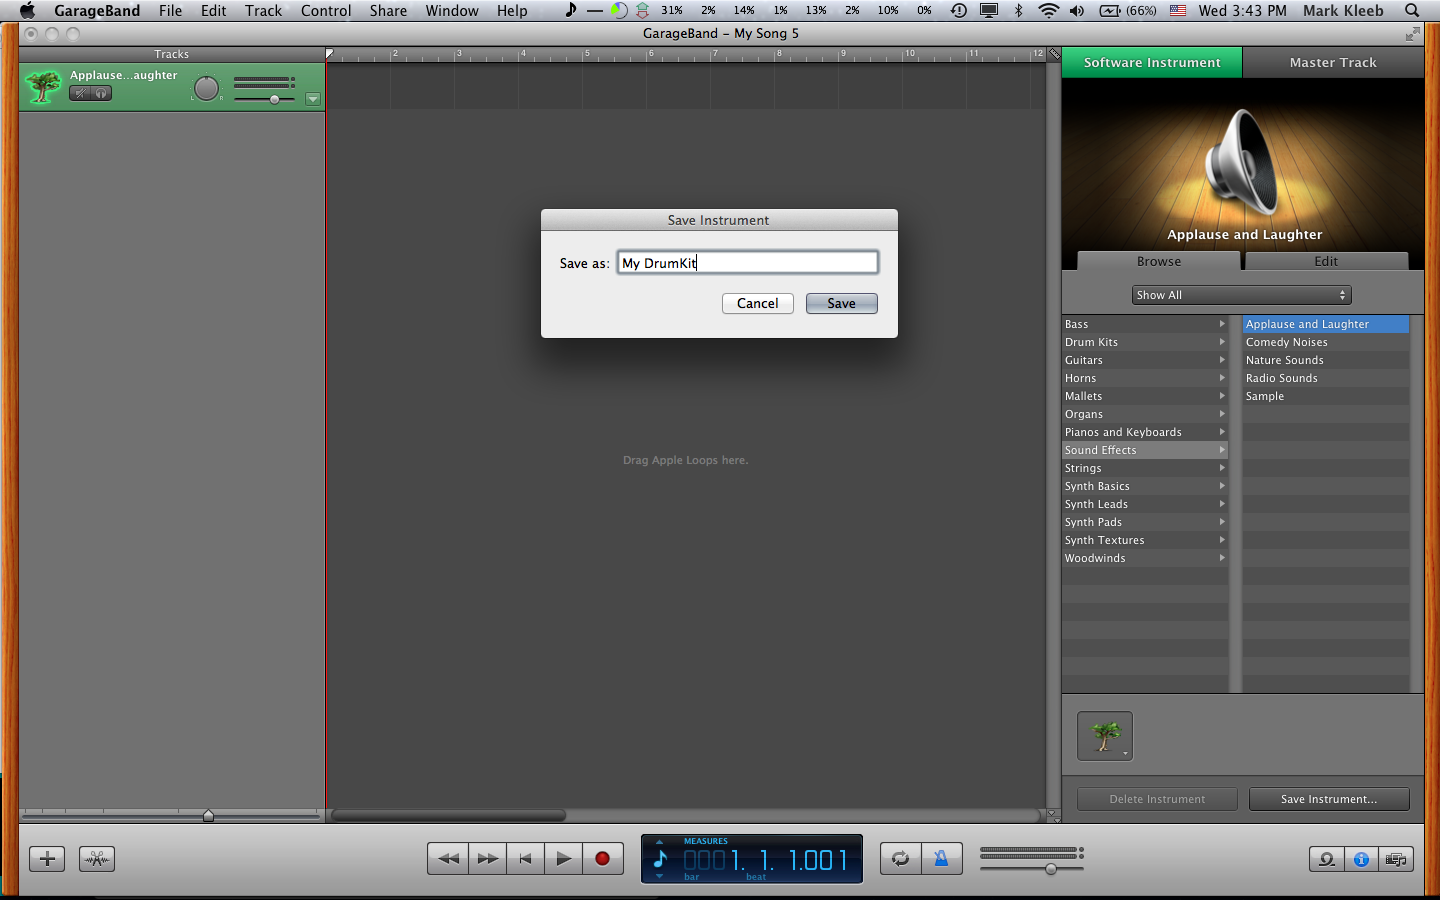
Task: Cancel the Save Instrument dialog
Action: tap(757, 303)
